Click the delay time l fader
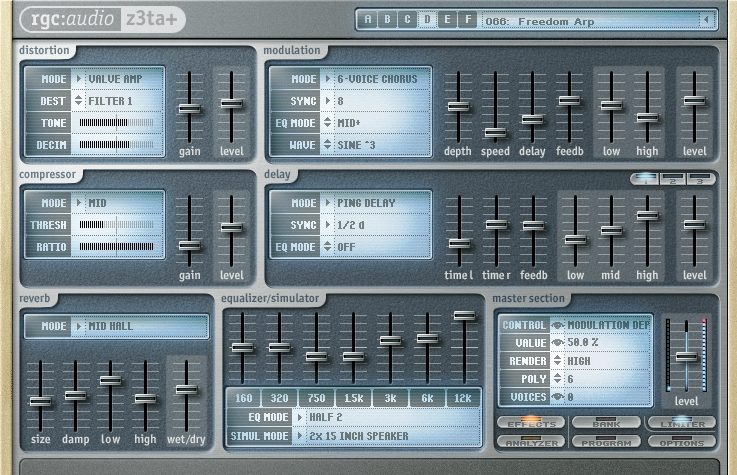The width and height of the screenshot is (737, 475). click(459, 243)
